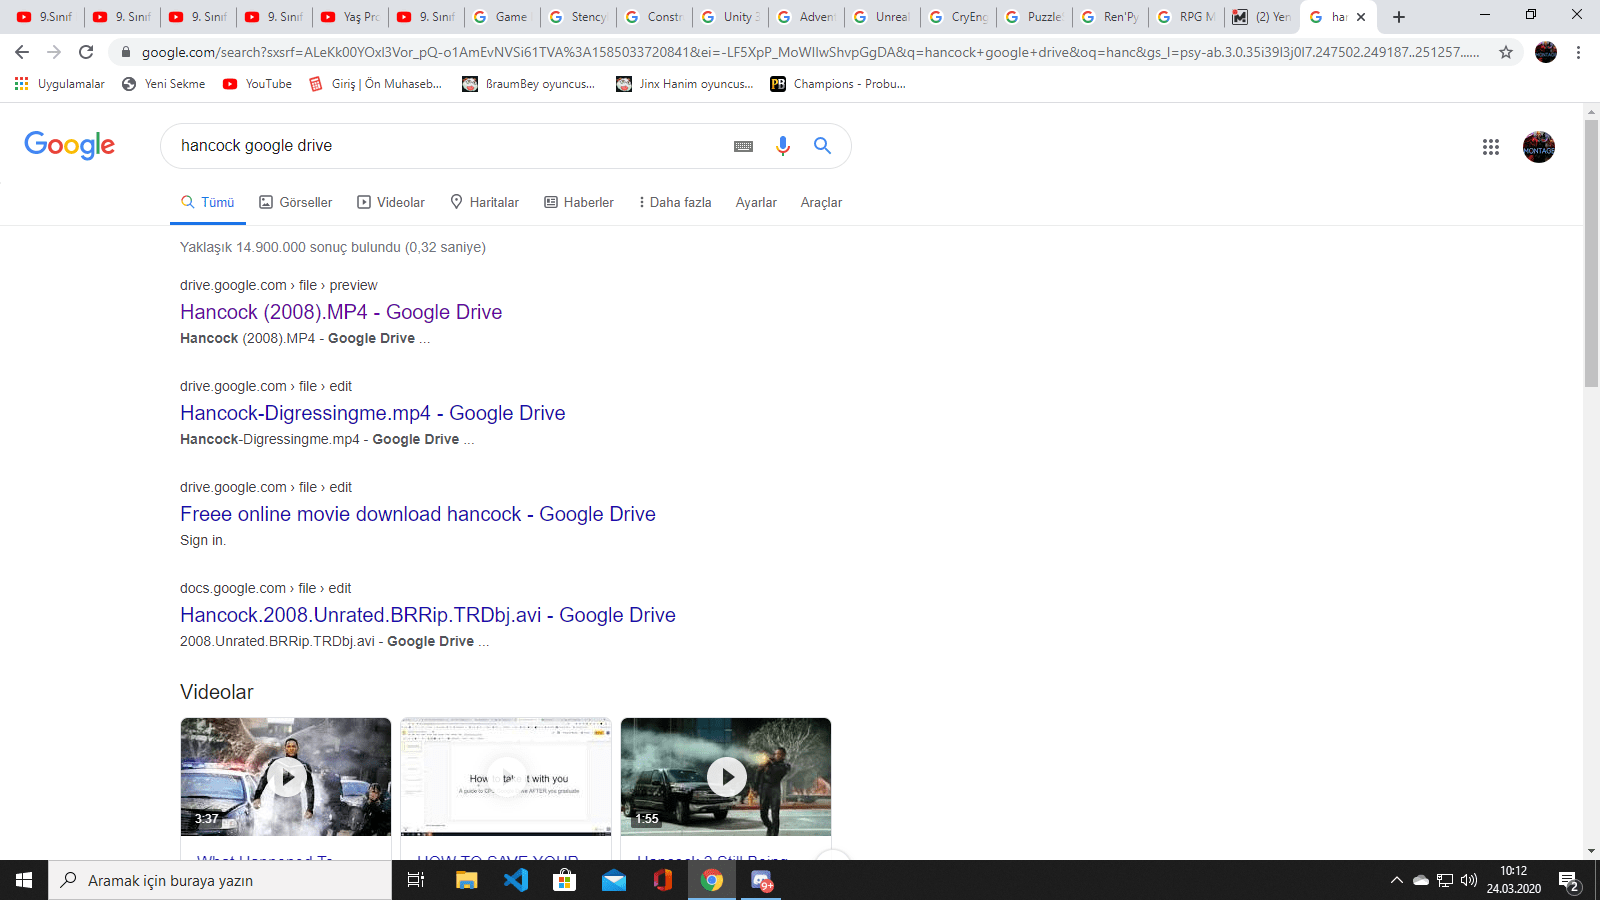Switch to the RPG M browser tab
This screenshot has width=1600, height=900.
tap(1187, 17)
